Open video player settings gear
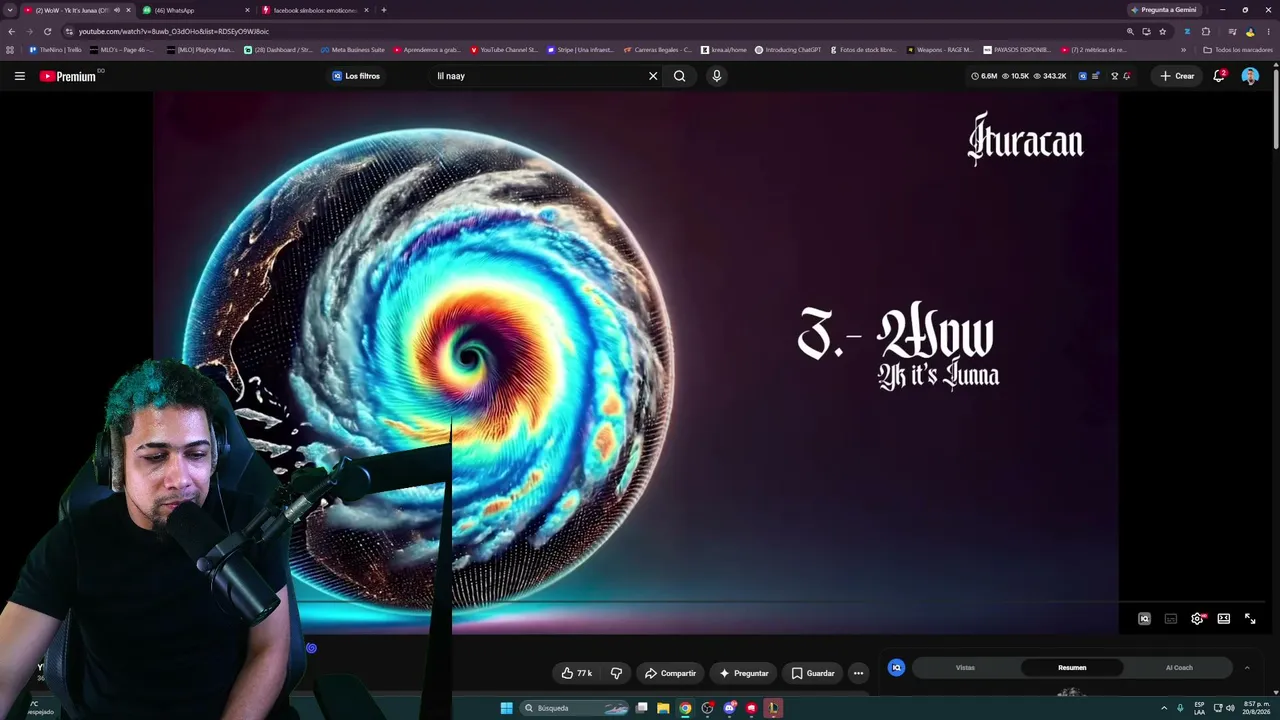1280x720 pixels. (1197, 619)
